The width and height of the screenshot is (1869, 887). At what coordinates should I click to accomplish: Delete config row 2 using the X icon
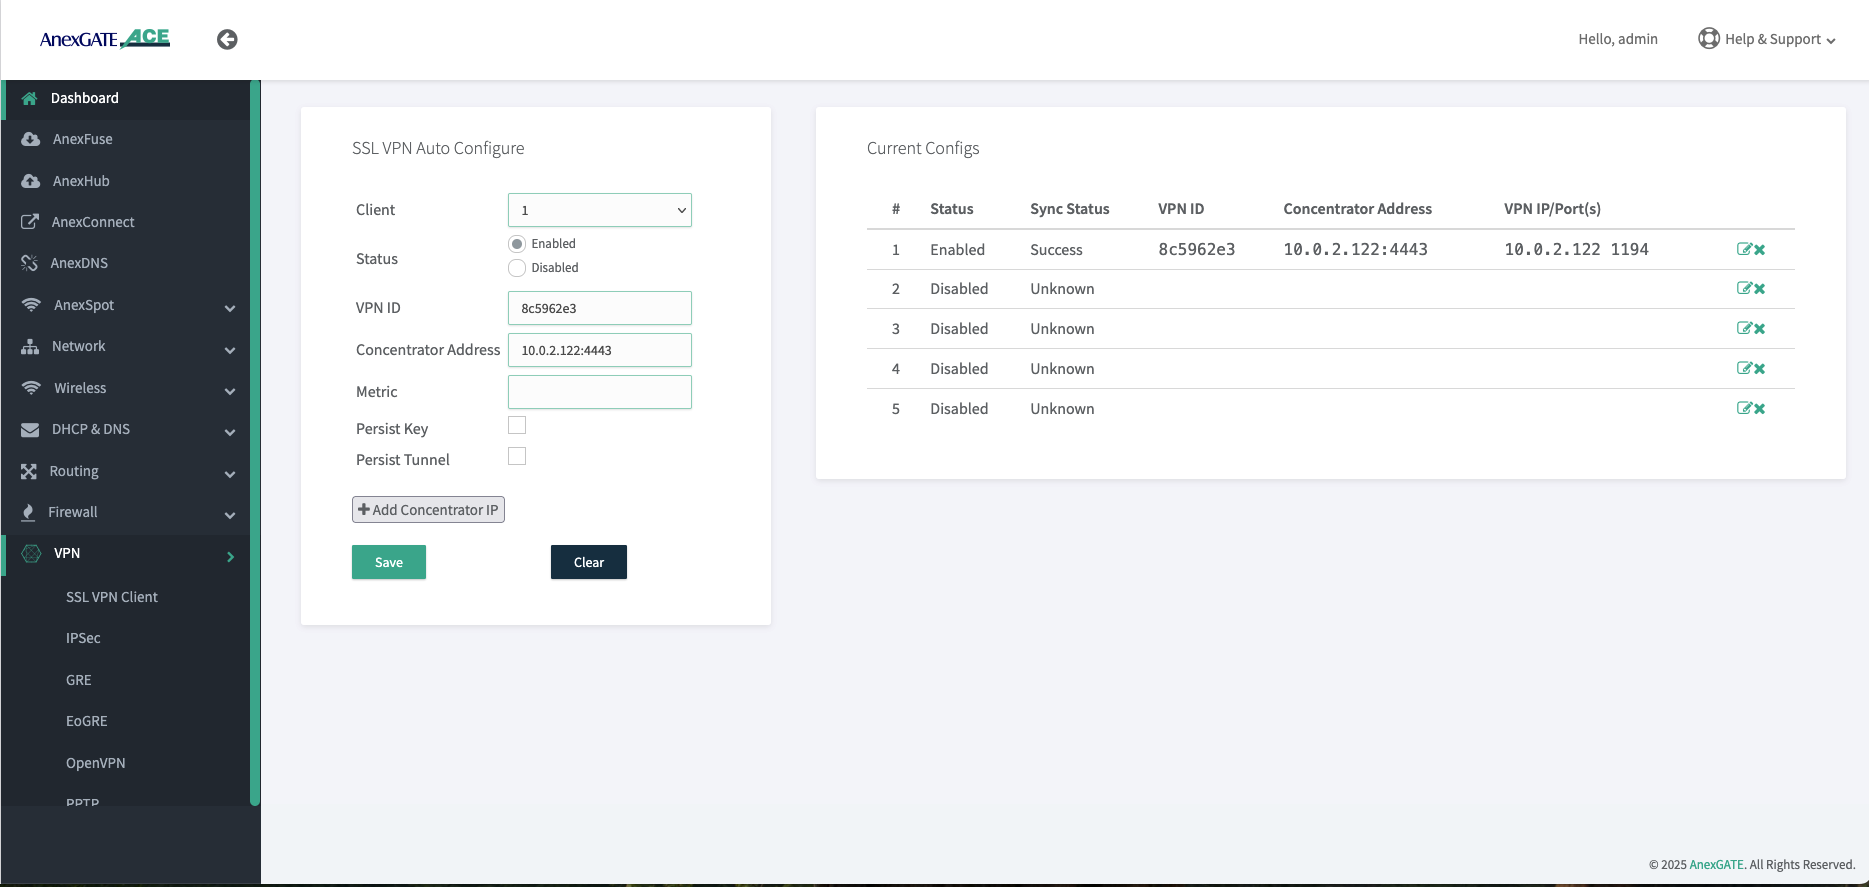[1760, 289]
